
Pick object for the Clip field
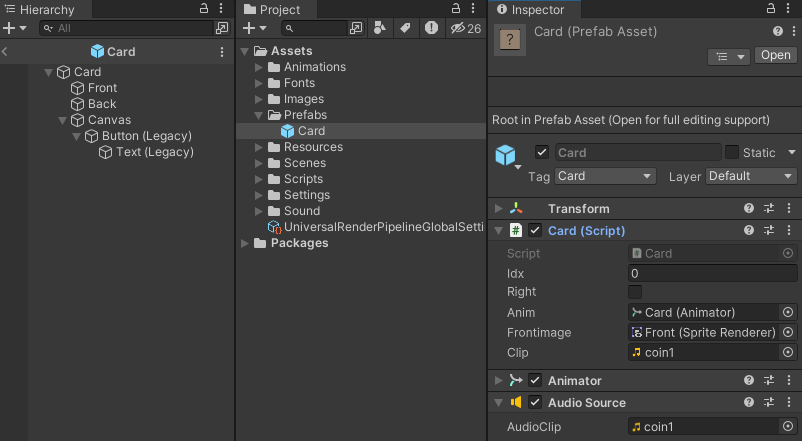(x=788, y=352)
